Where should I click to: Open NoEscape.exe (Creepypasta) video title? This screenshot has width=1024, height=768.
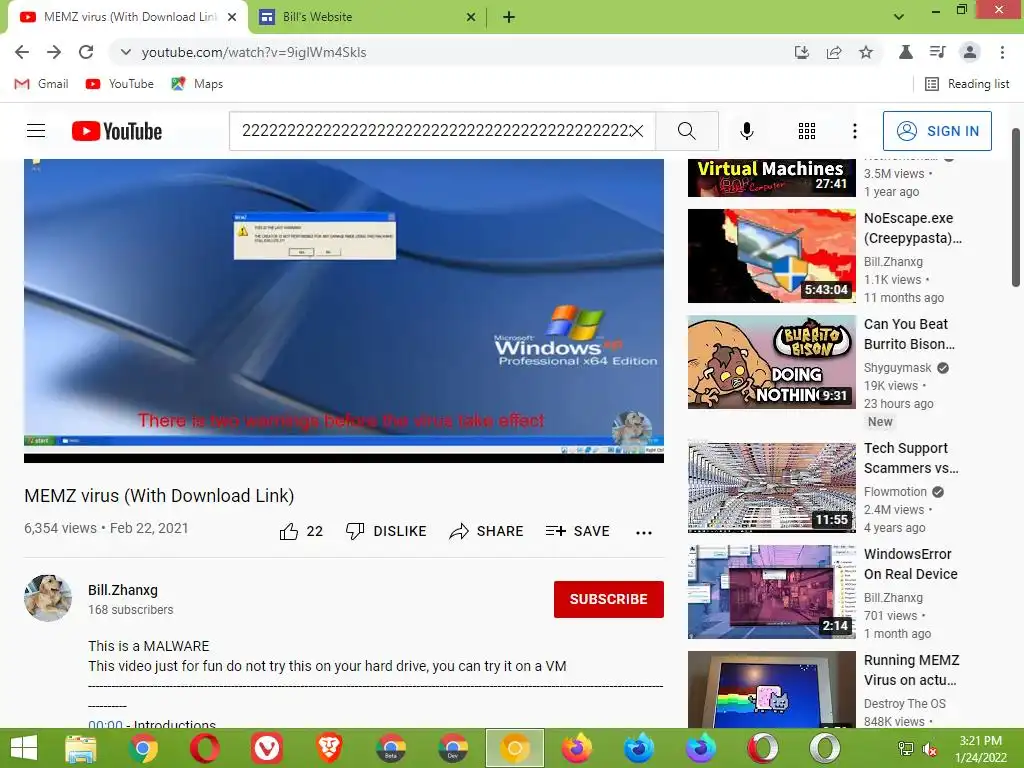pos(912,228)
